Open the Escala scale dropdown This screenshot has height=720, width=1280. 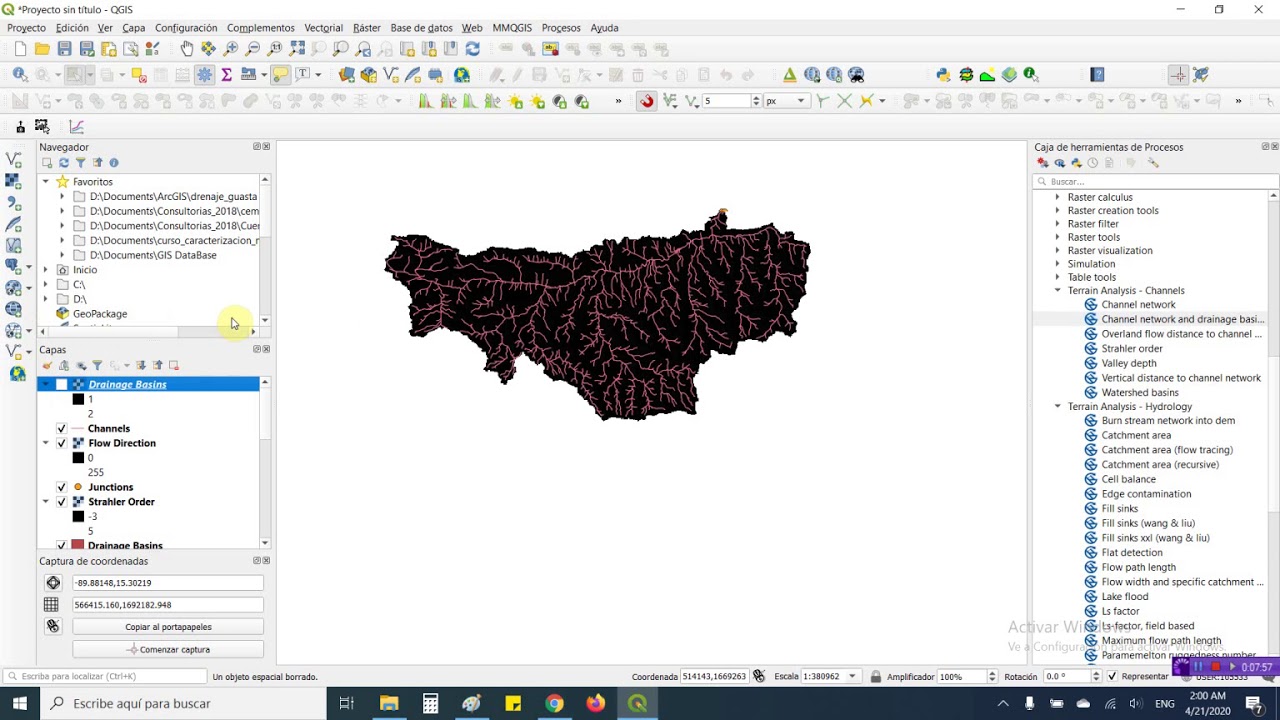pyautogui.click(x=852, y=677)
